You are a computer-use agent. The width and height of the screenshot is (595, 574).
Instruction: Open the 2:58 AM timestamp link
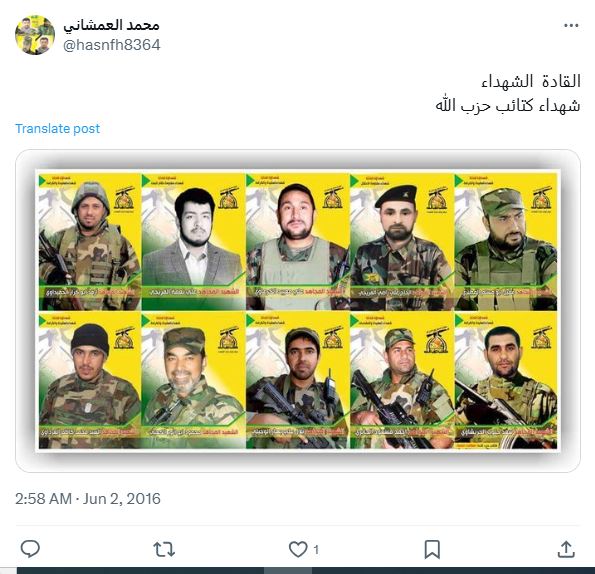coord(43,499)
